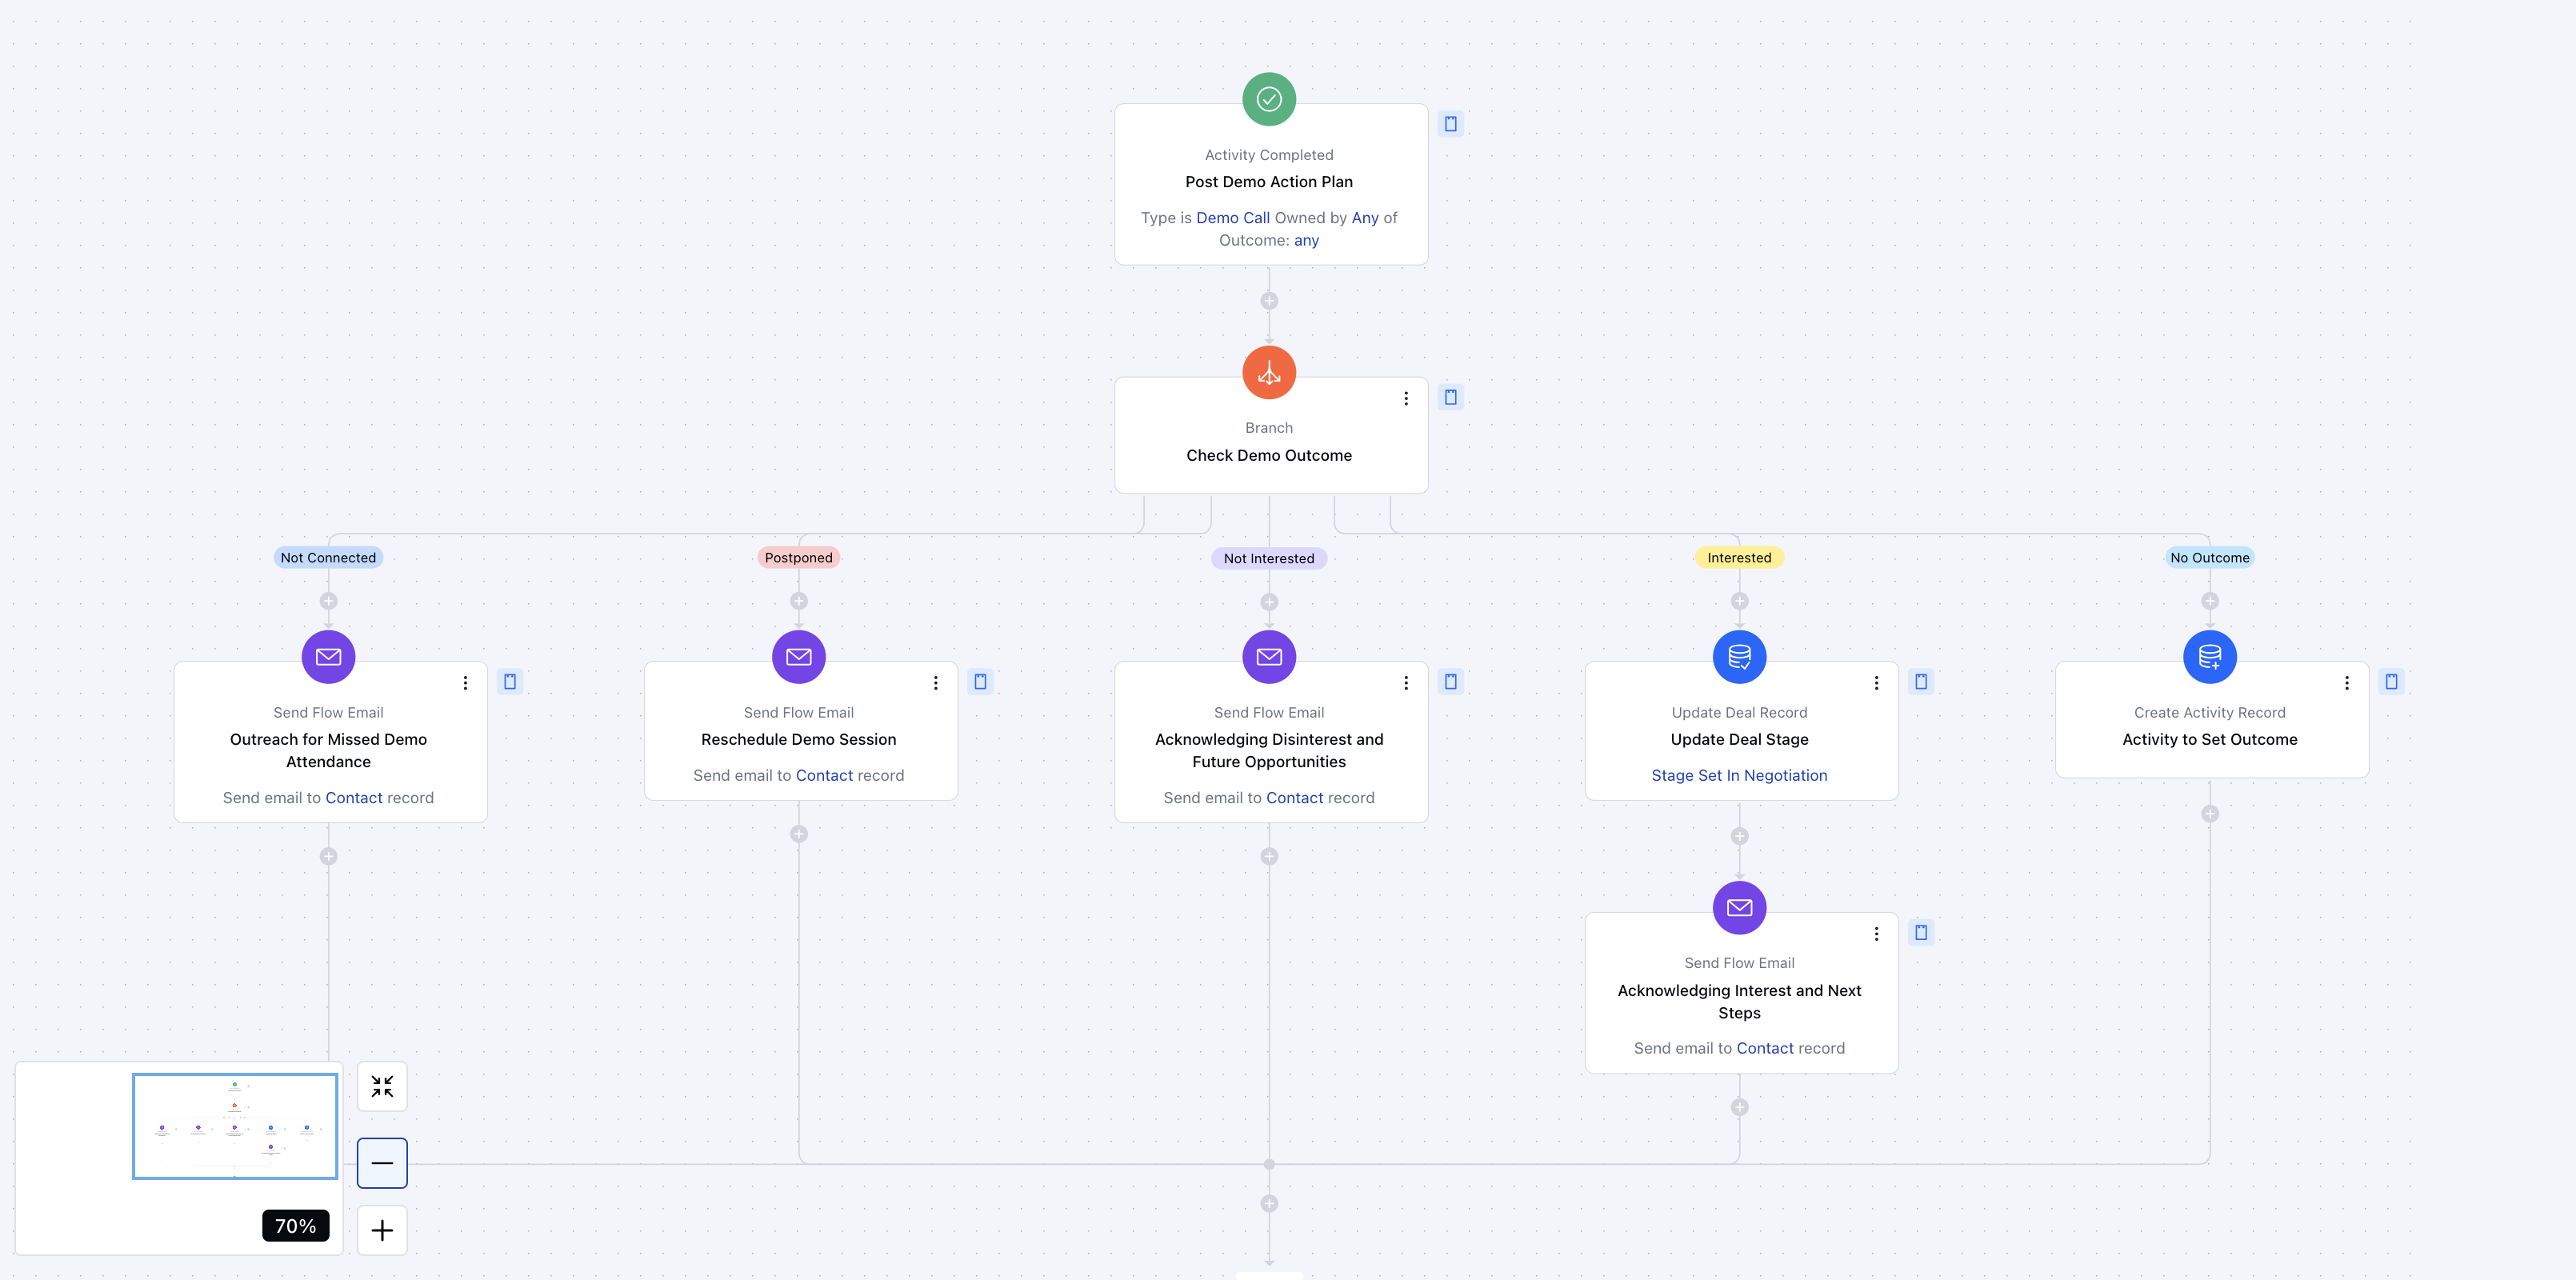Screen dimensions: 2576x1280
Task: Open the notes icon beside the Post Demo Action Plan card
Action: [x=1450, y=124]
